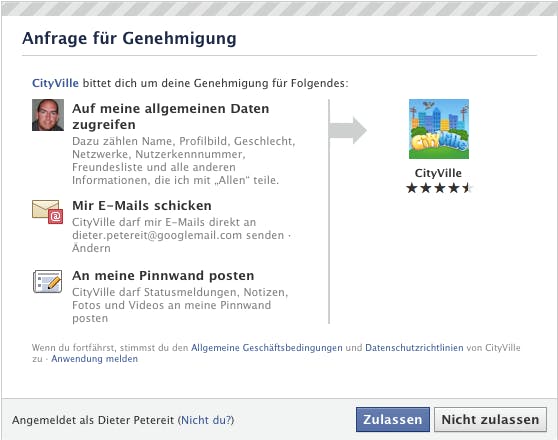Click the Anfrage für Genehmigung title

coord(129,38)
